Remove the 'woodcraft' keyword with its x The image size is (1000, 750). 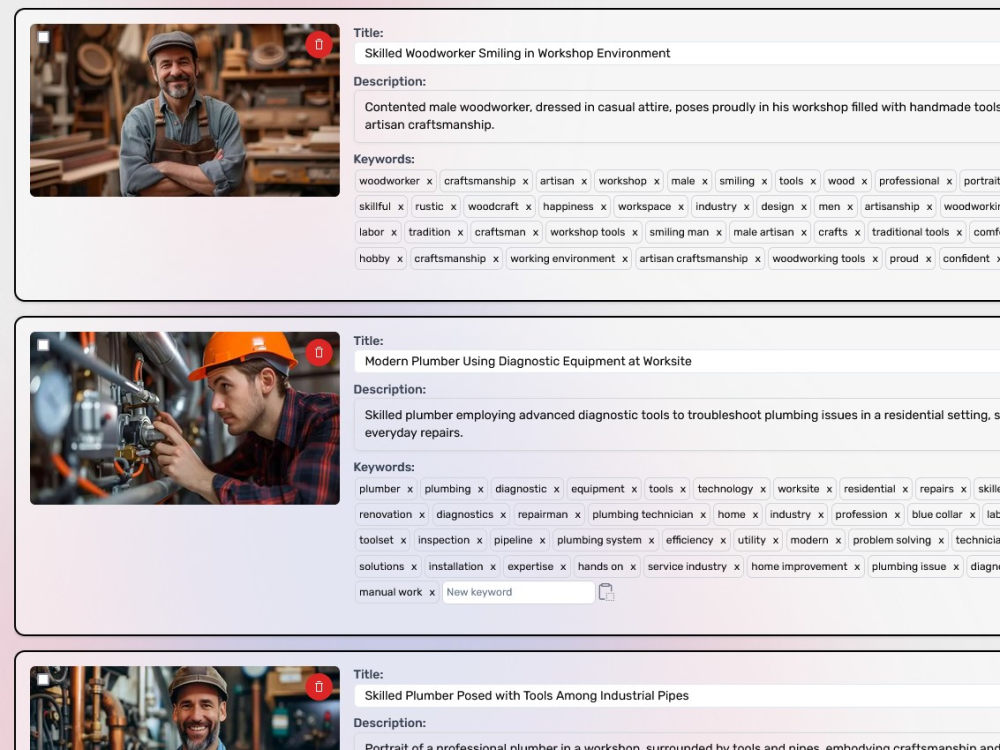point(528,207)
